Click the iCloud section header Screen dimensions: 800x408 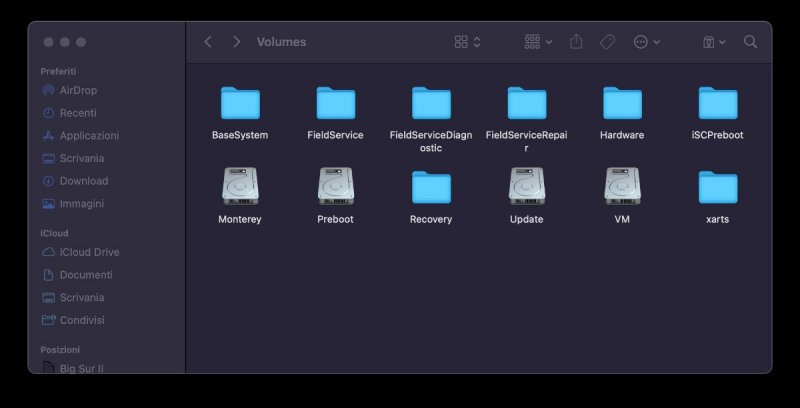coord(54,233)
